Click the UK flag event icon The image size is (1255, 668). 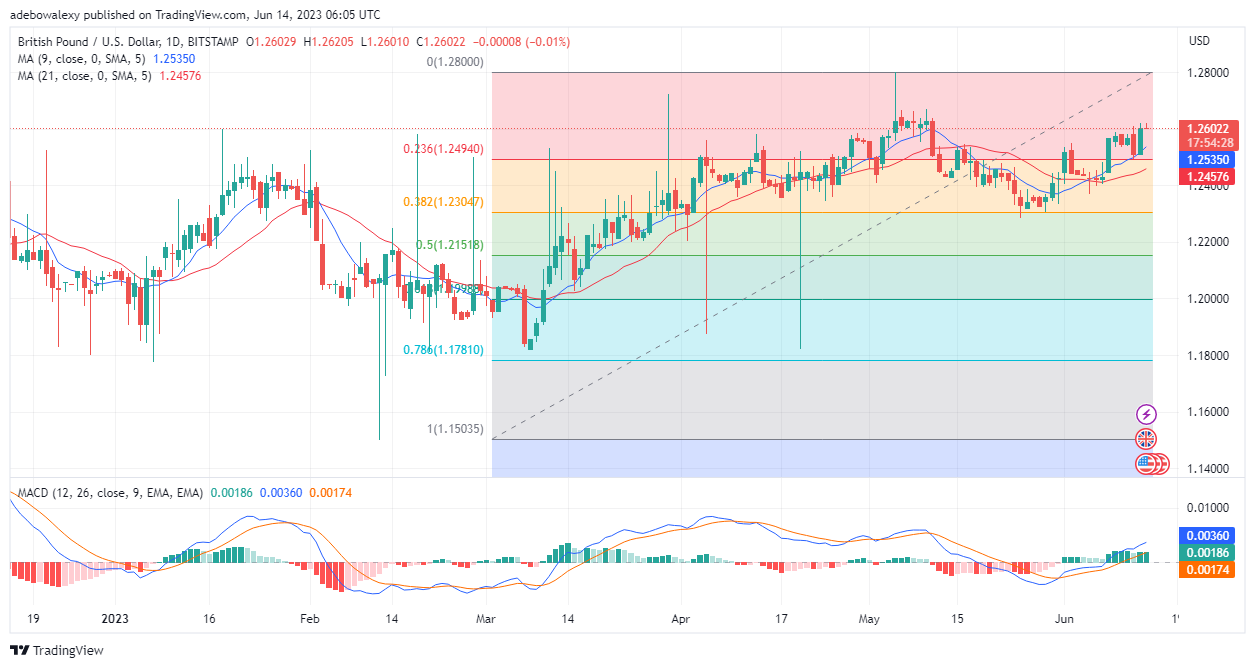[x=1146, y=439]
